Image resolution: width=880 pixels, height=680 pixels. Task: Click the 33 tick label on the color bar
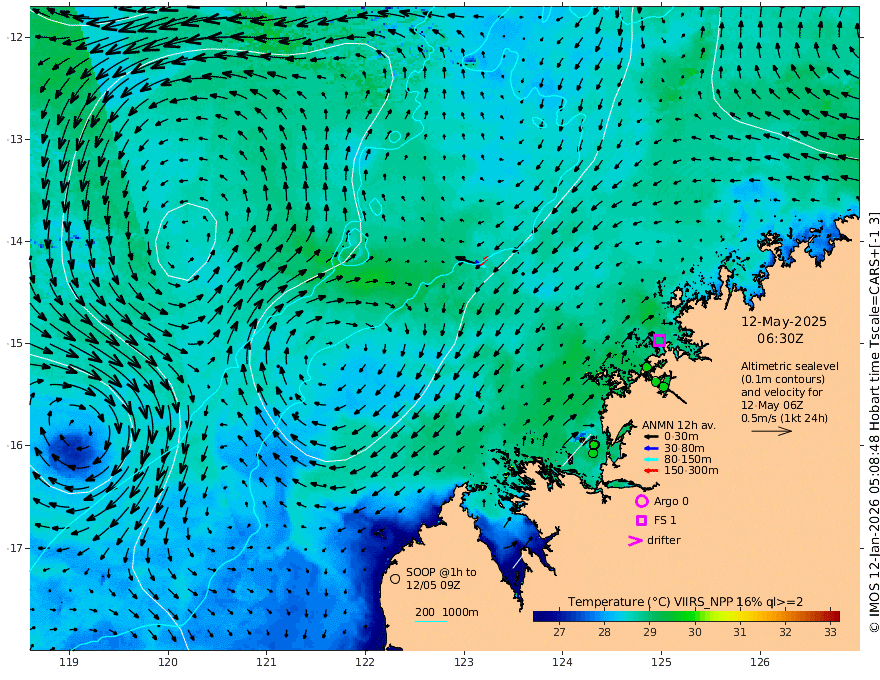pos(831,632)
